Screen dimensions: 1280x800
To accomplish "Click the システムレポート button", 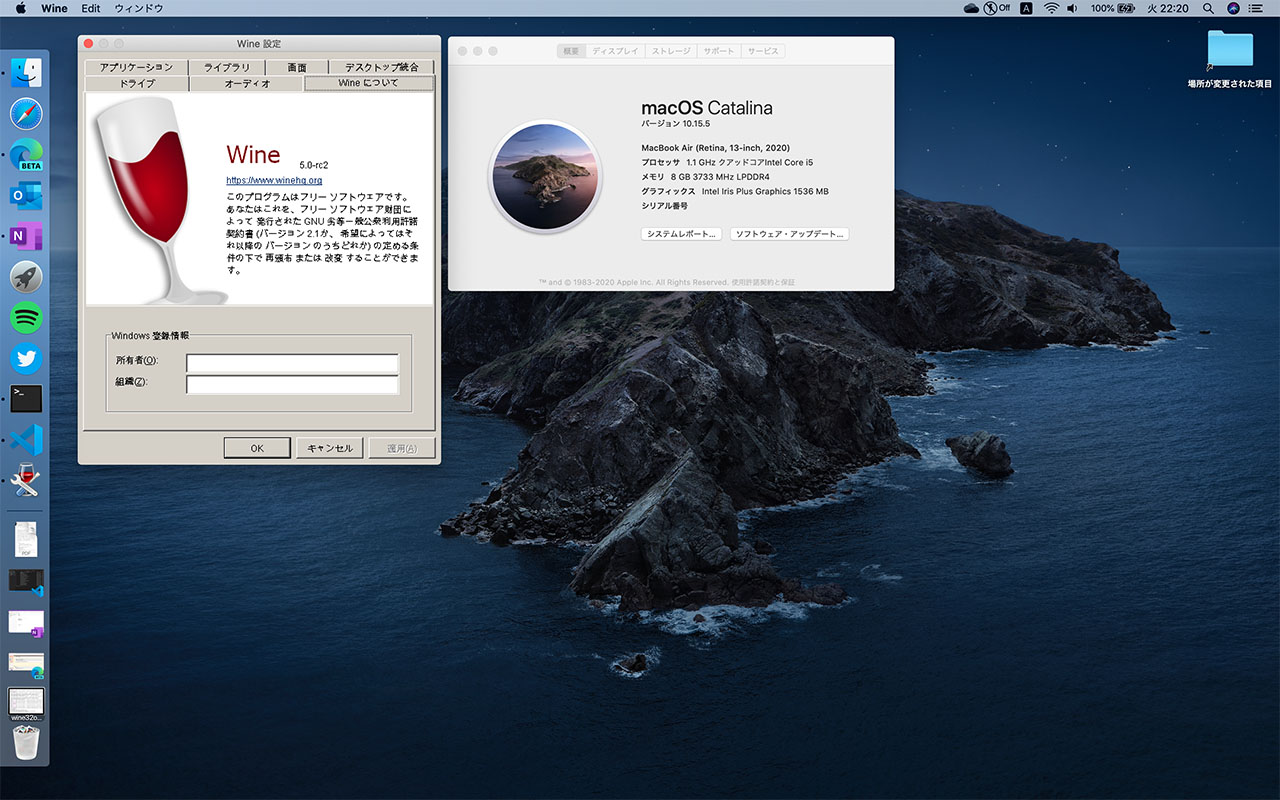I will 681,234.
